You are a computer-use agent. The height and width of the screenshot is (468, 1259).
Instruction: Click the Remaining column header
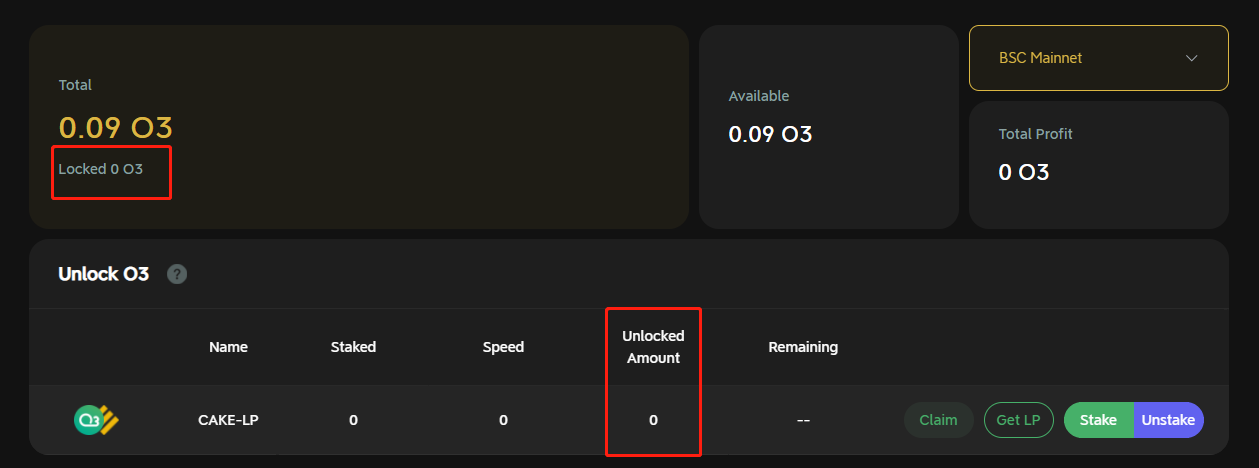(803, 347)
